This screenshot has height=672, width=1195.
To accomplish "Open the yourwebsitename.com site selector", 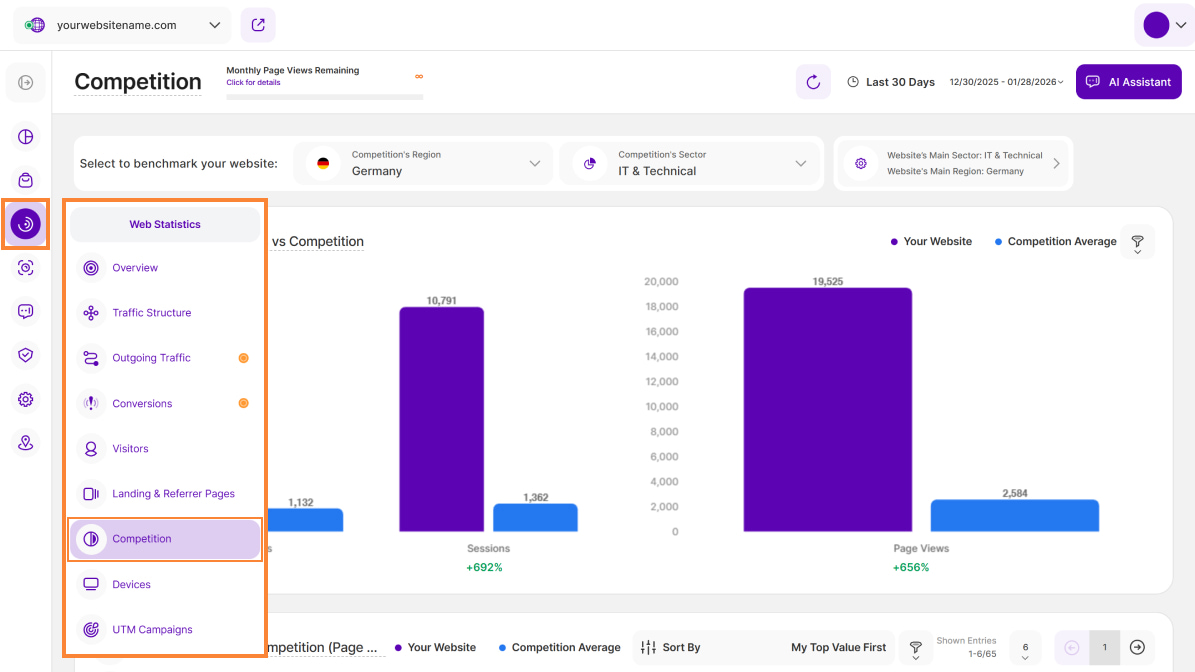I will pos(122,25).
